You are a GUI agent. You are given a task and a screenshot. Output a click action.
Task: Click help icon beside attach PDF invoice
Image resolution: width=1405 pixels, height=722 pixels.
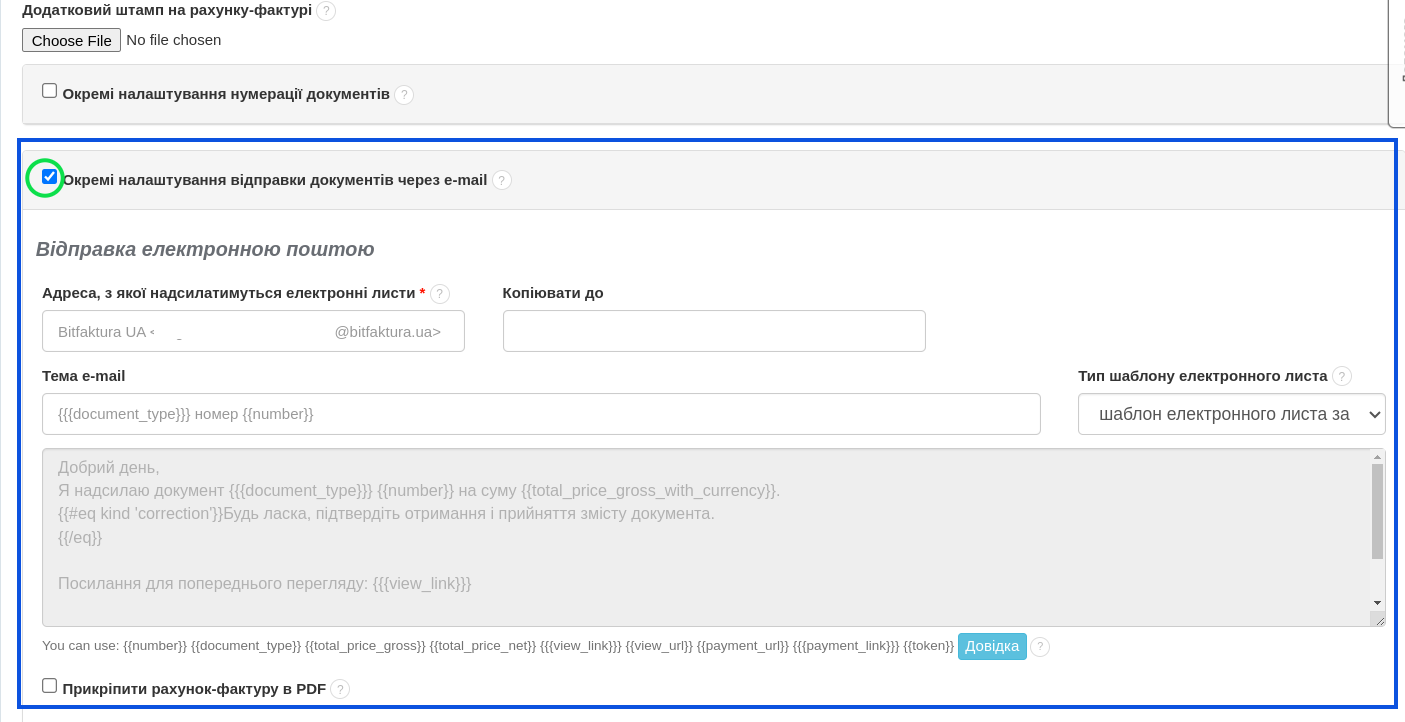pyautogui.click(x=340, y=689)
